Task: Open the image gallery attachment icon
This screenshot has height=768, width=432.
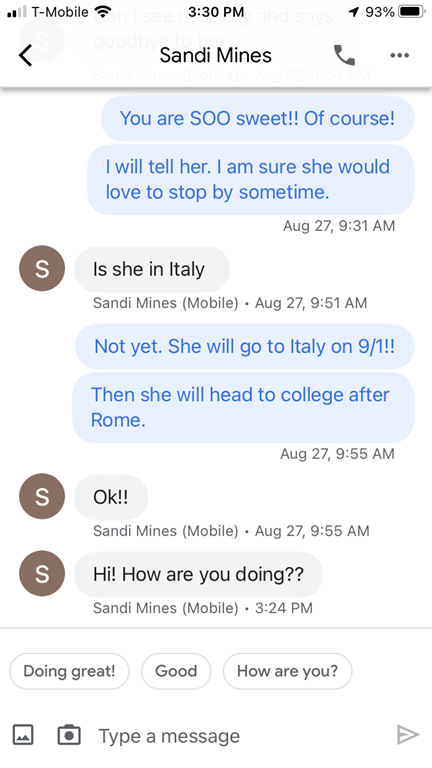Action: tap(23, 735)
